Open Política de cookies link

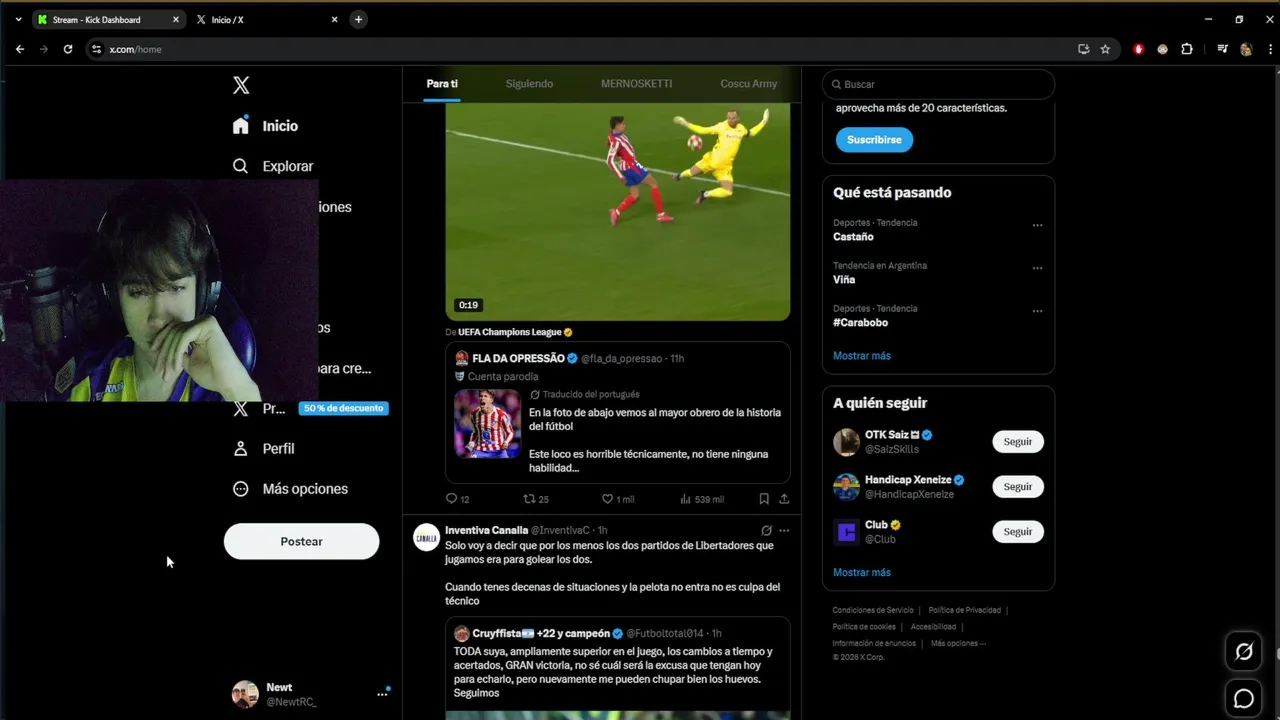click(x=864, y=627)
